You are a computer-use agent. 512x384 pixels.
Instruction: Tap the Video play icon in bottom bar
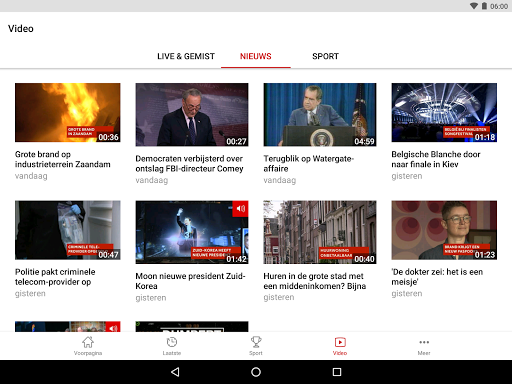click(x=340, y=342)
